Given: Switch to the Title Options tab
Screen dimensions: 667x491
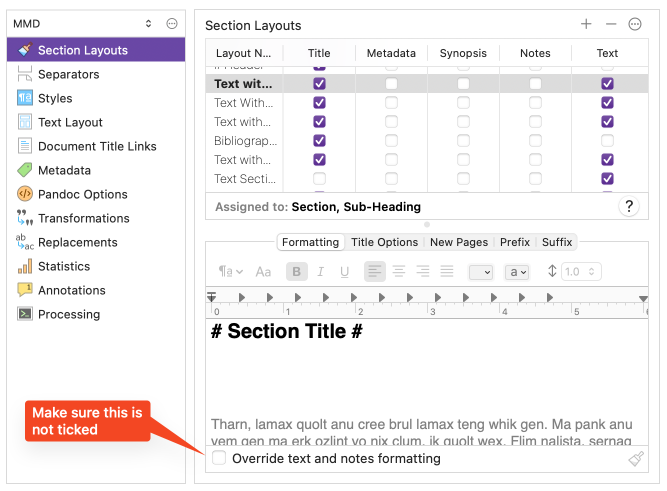Looking at the screenshot, I should point(384,242).
